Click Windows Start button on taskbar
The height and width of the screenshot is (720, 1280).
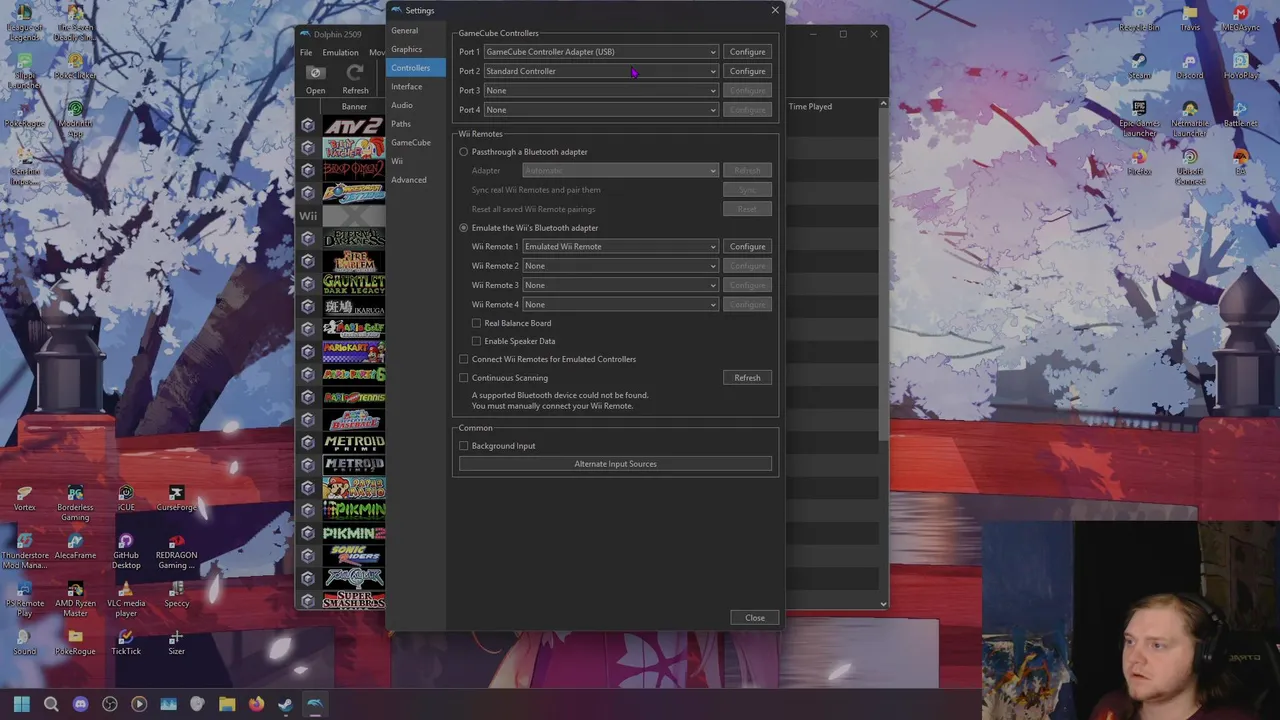coord(22,704)
